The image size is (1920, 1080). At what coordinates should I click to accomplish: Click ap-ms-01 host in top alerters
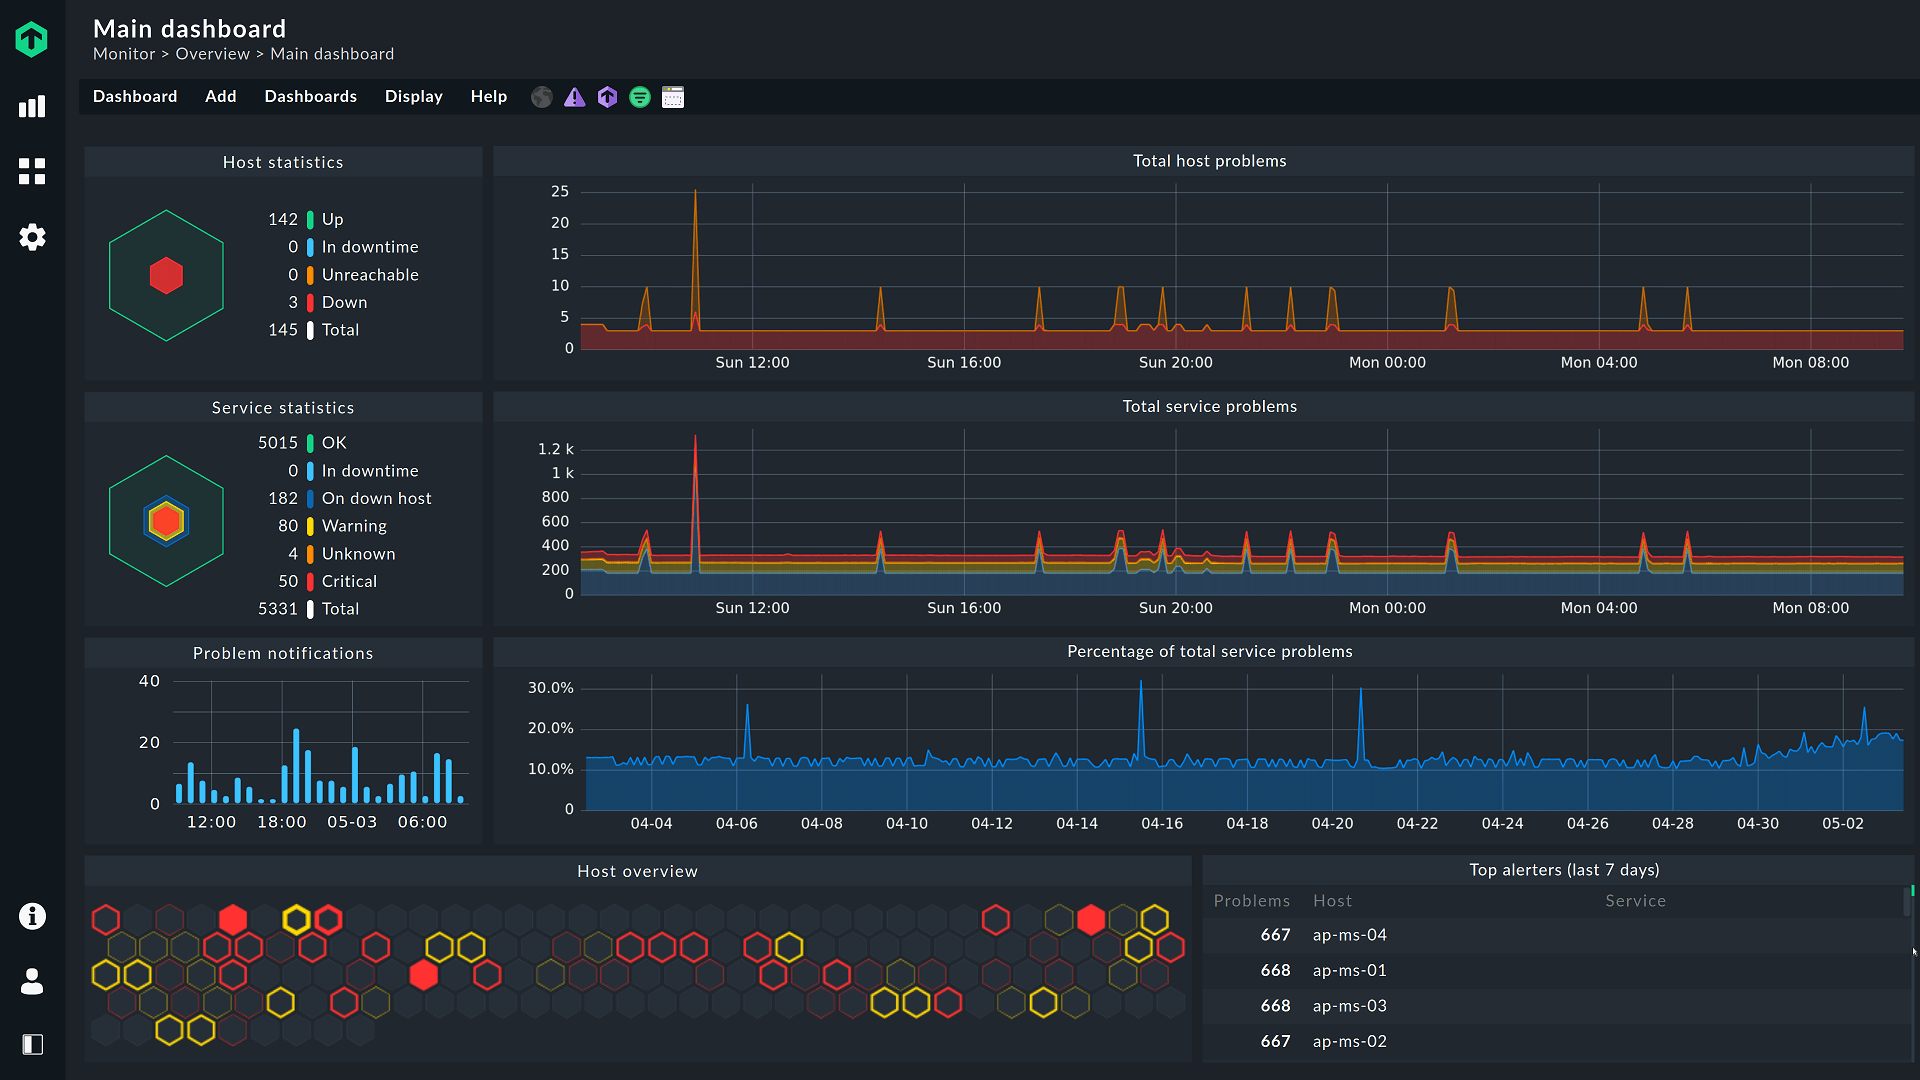point(1349,969)
